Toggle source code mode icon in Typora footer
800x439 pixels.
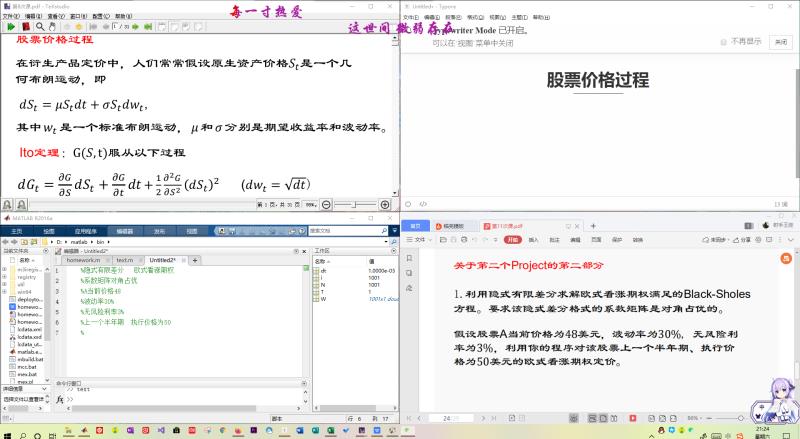coord(423,204)
